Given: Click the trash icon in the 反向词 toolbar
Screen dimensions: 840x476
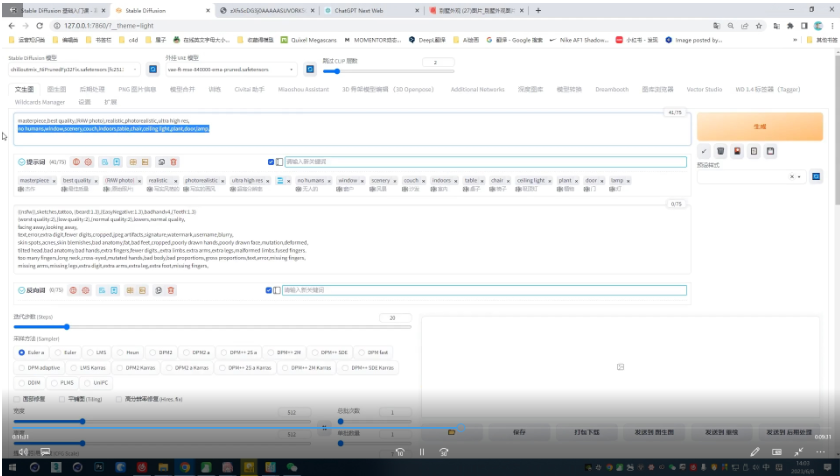Looking at the screenshot, I should pos(171,290).
